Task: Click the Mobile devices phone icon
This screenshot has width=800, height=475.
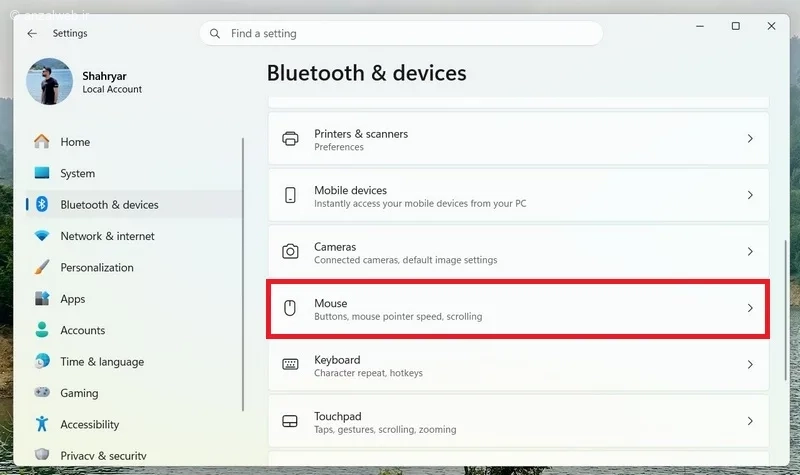Action: pyautogui.click(x=290, y=195)
